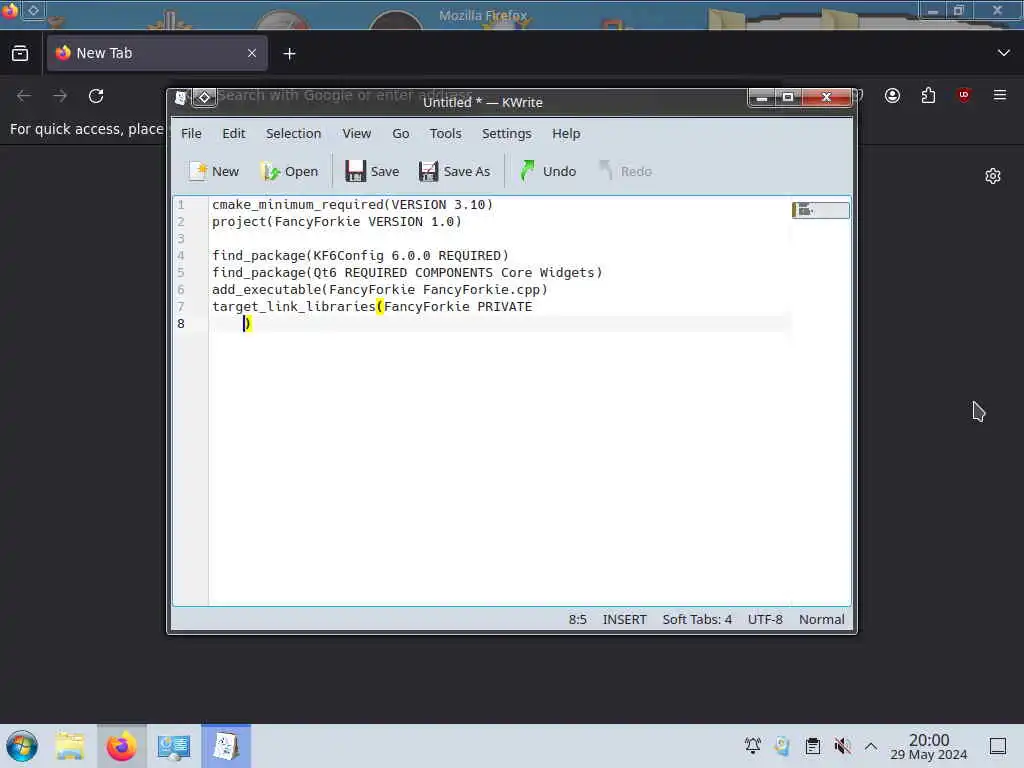Screen dimensions: 1024x768
Task: Open the Selection menu
Action: pos(293,133)
